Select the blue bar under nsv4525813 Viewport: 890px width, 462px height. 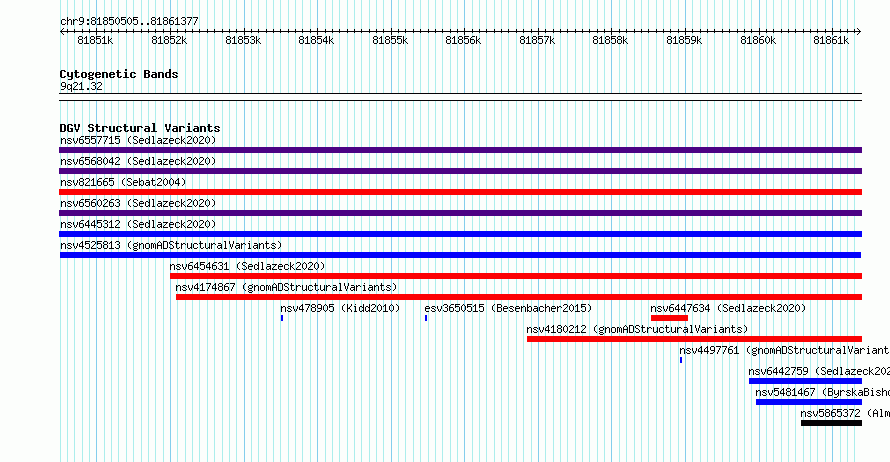tap(460, 255)
